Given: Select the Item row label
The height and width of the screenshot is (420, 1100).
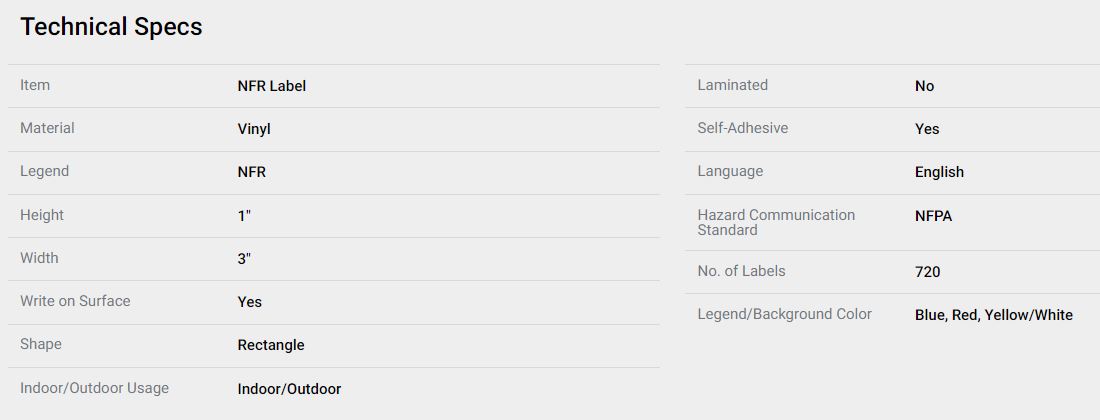Looking at the screenshot, I should pos(34,85).
